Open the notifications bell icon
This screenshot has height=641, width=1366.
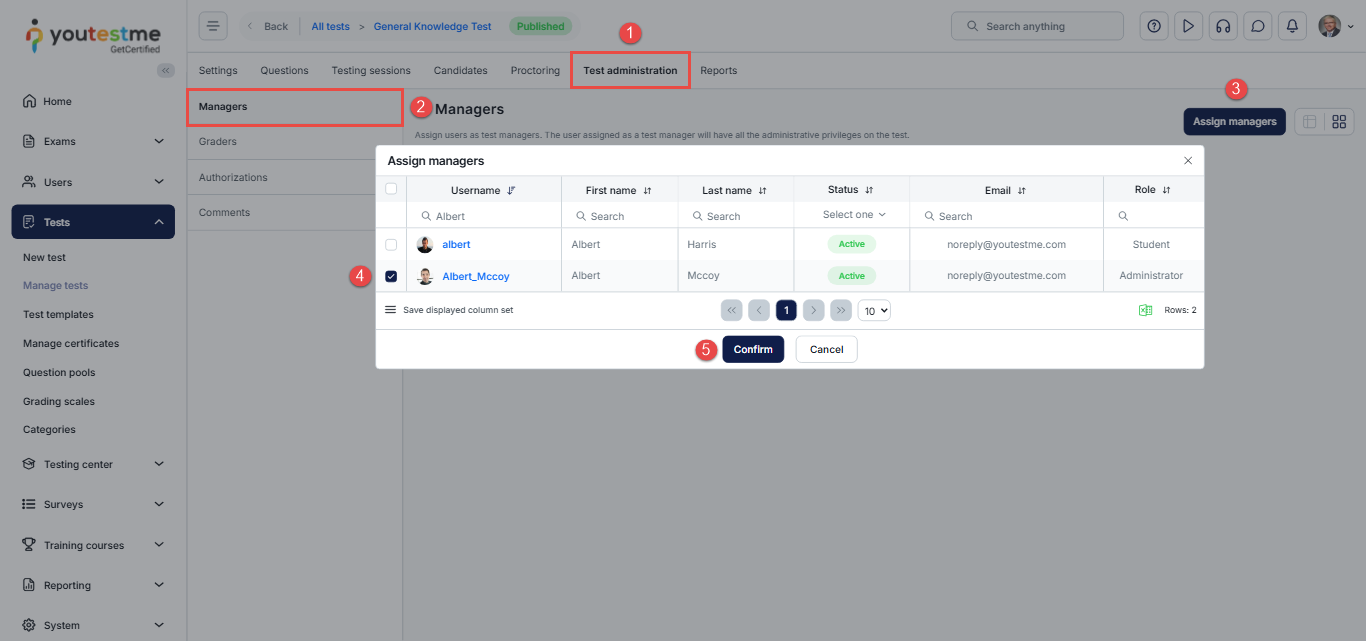1292,26
